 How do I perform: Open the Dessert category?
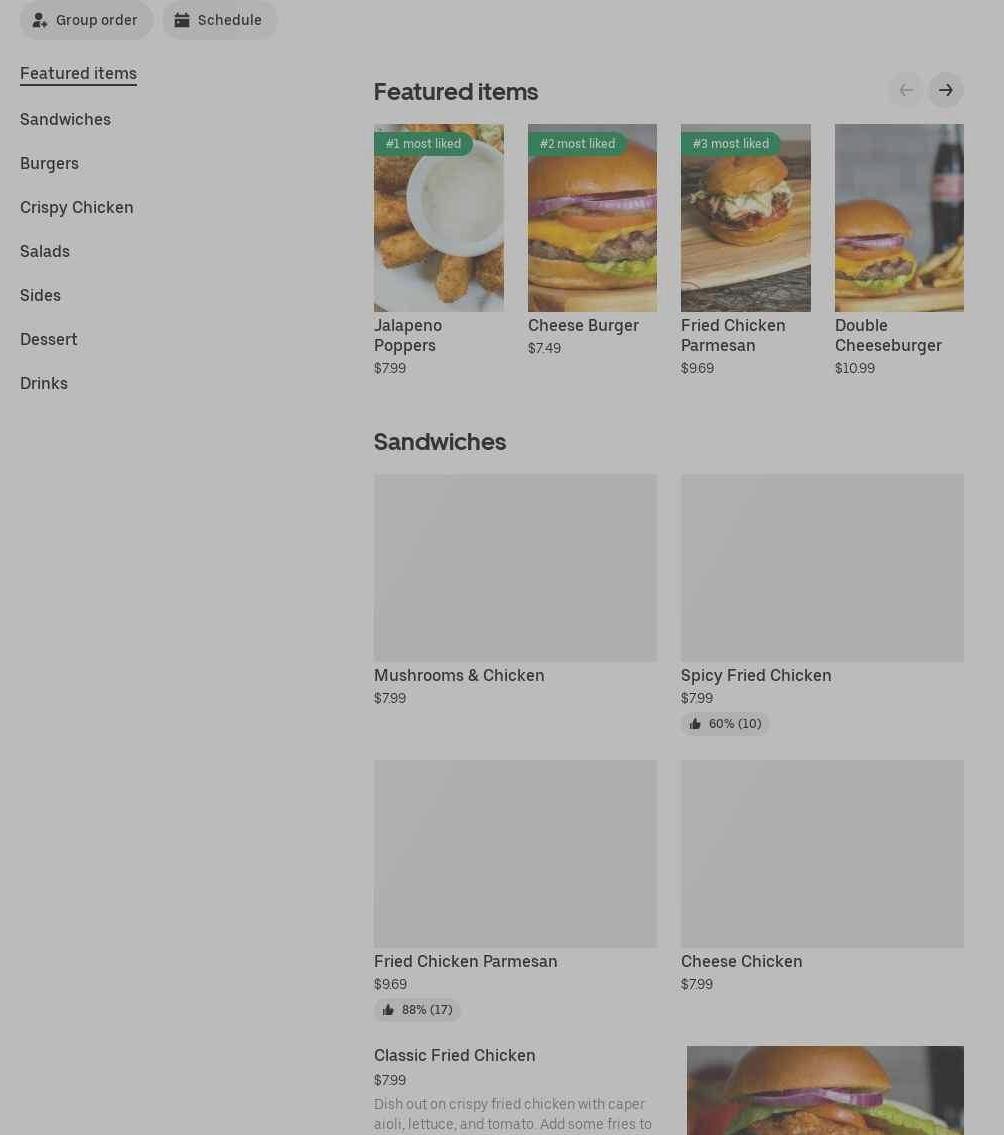click(48, 339)
